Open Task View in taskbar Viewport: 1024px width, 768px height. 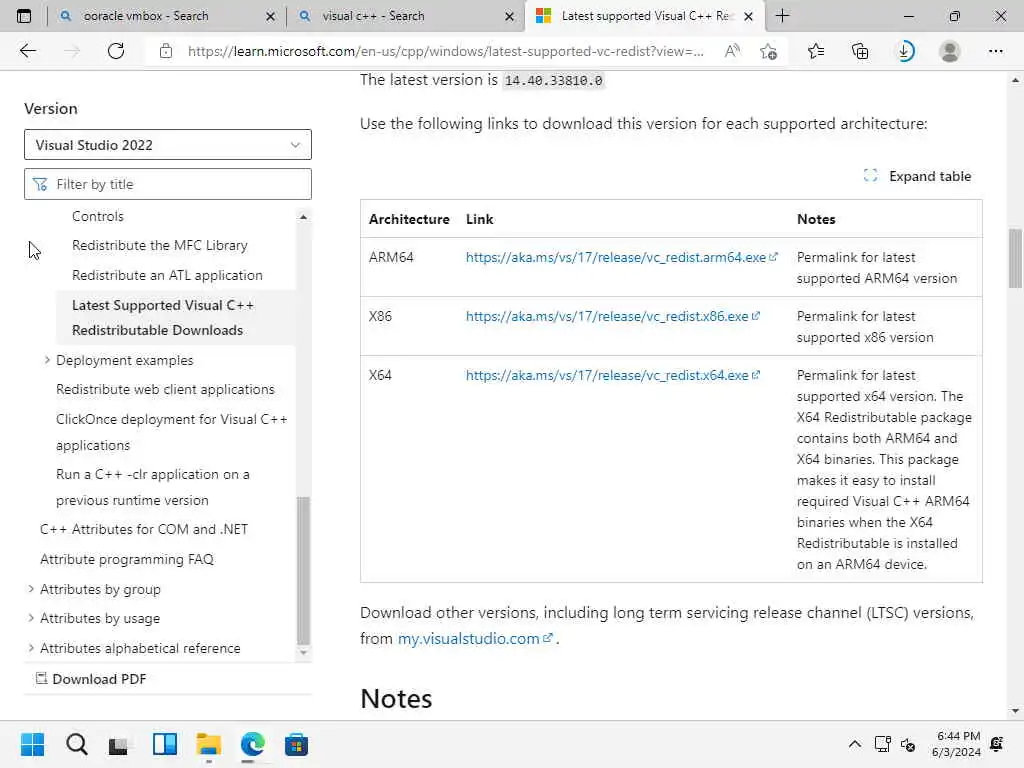pos(119,744)
